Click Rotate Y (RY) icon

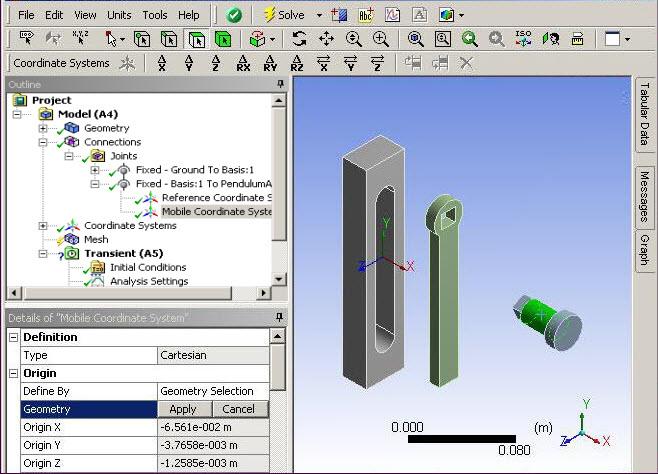[270, 63]
